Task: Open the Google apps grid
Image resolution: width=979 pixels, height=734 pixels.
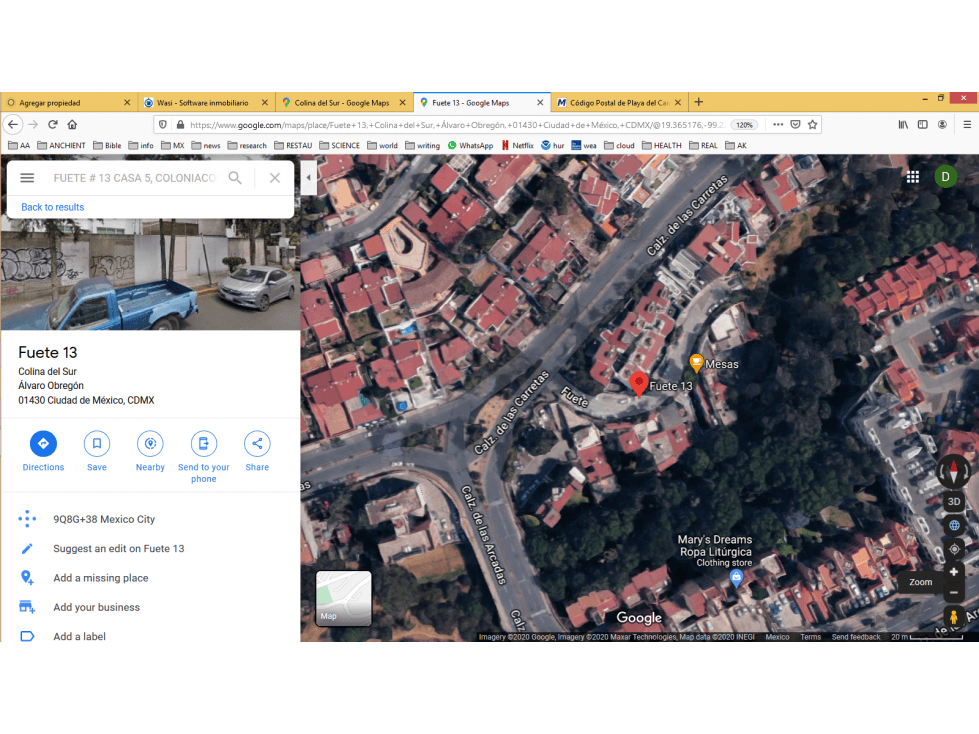Action: pos(913,177)
